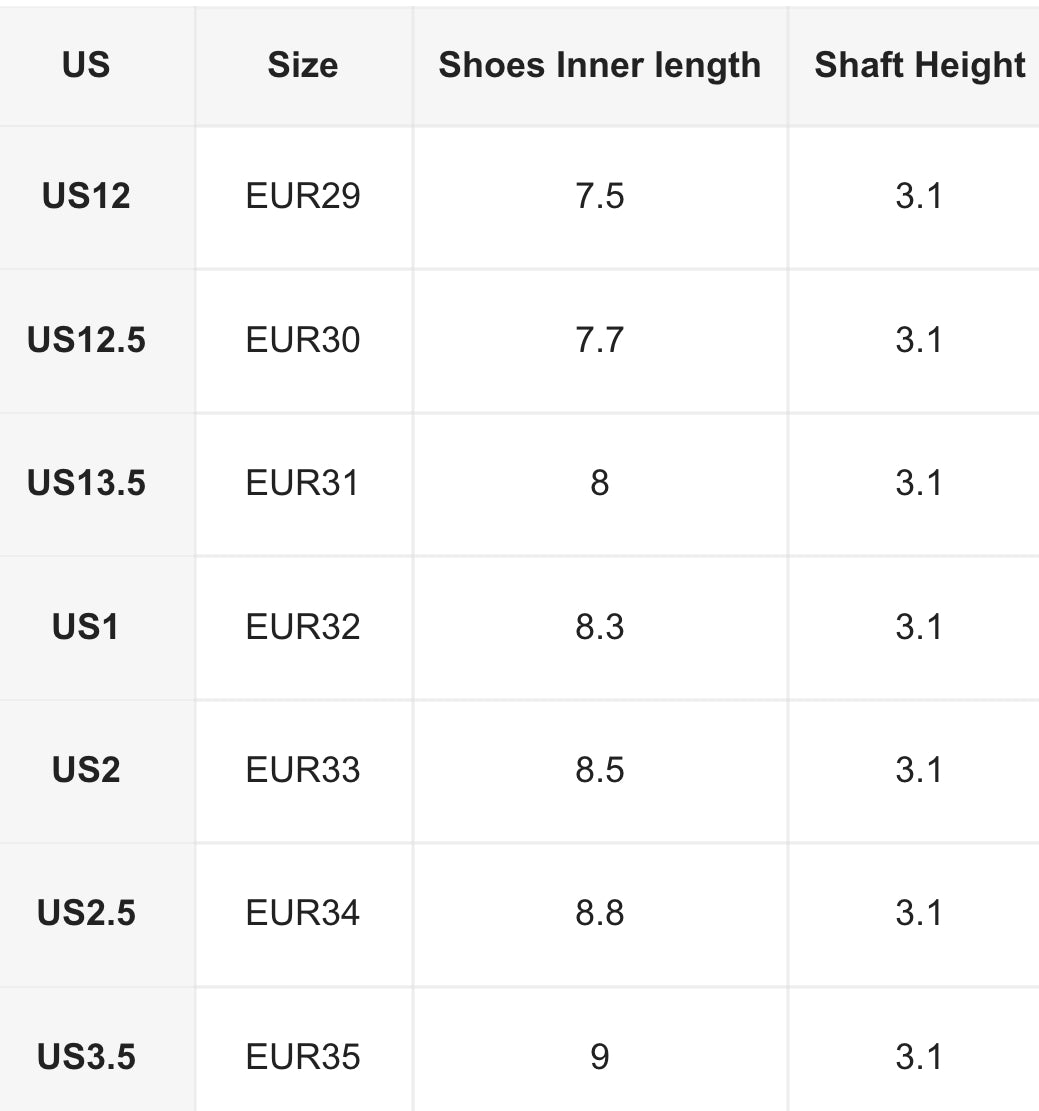Click the 8.8 inner length value
The image size is (1039, 1111).
[x=599, y=913]
